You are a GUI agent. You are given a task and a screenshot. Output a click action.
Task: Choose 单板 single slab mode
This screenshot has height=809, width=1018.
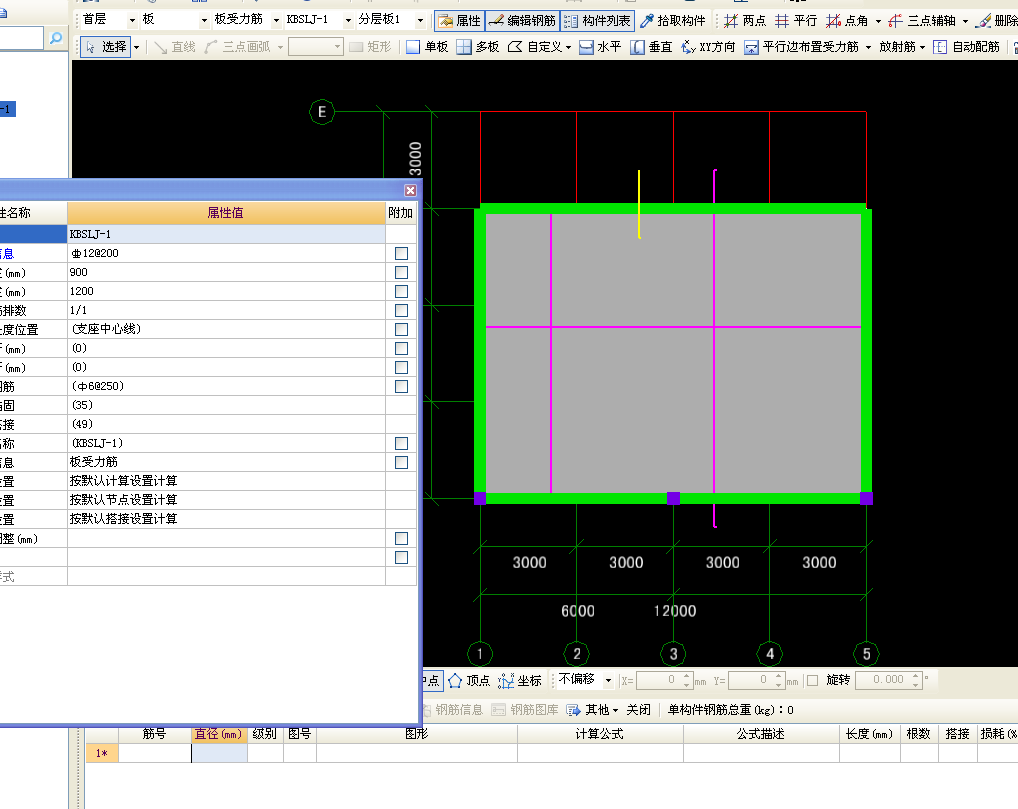click(x=427, y=47)
